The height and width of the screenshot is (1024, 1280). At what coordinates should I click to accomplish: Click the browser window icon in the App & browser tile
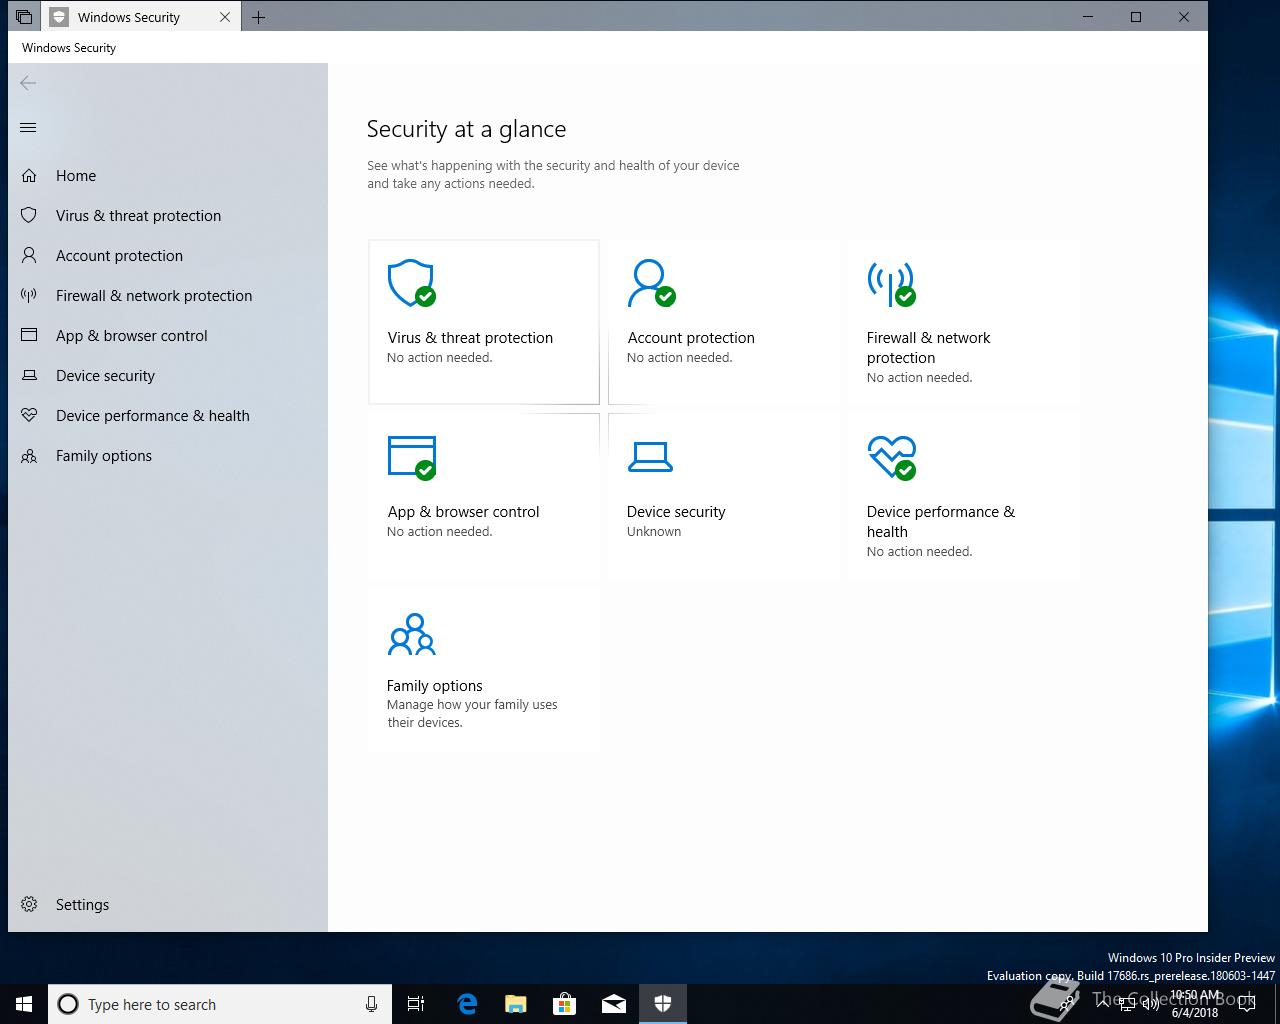coord(411,457)
